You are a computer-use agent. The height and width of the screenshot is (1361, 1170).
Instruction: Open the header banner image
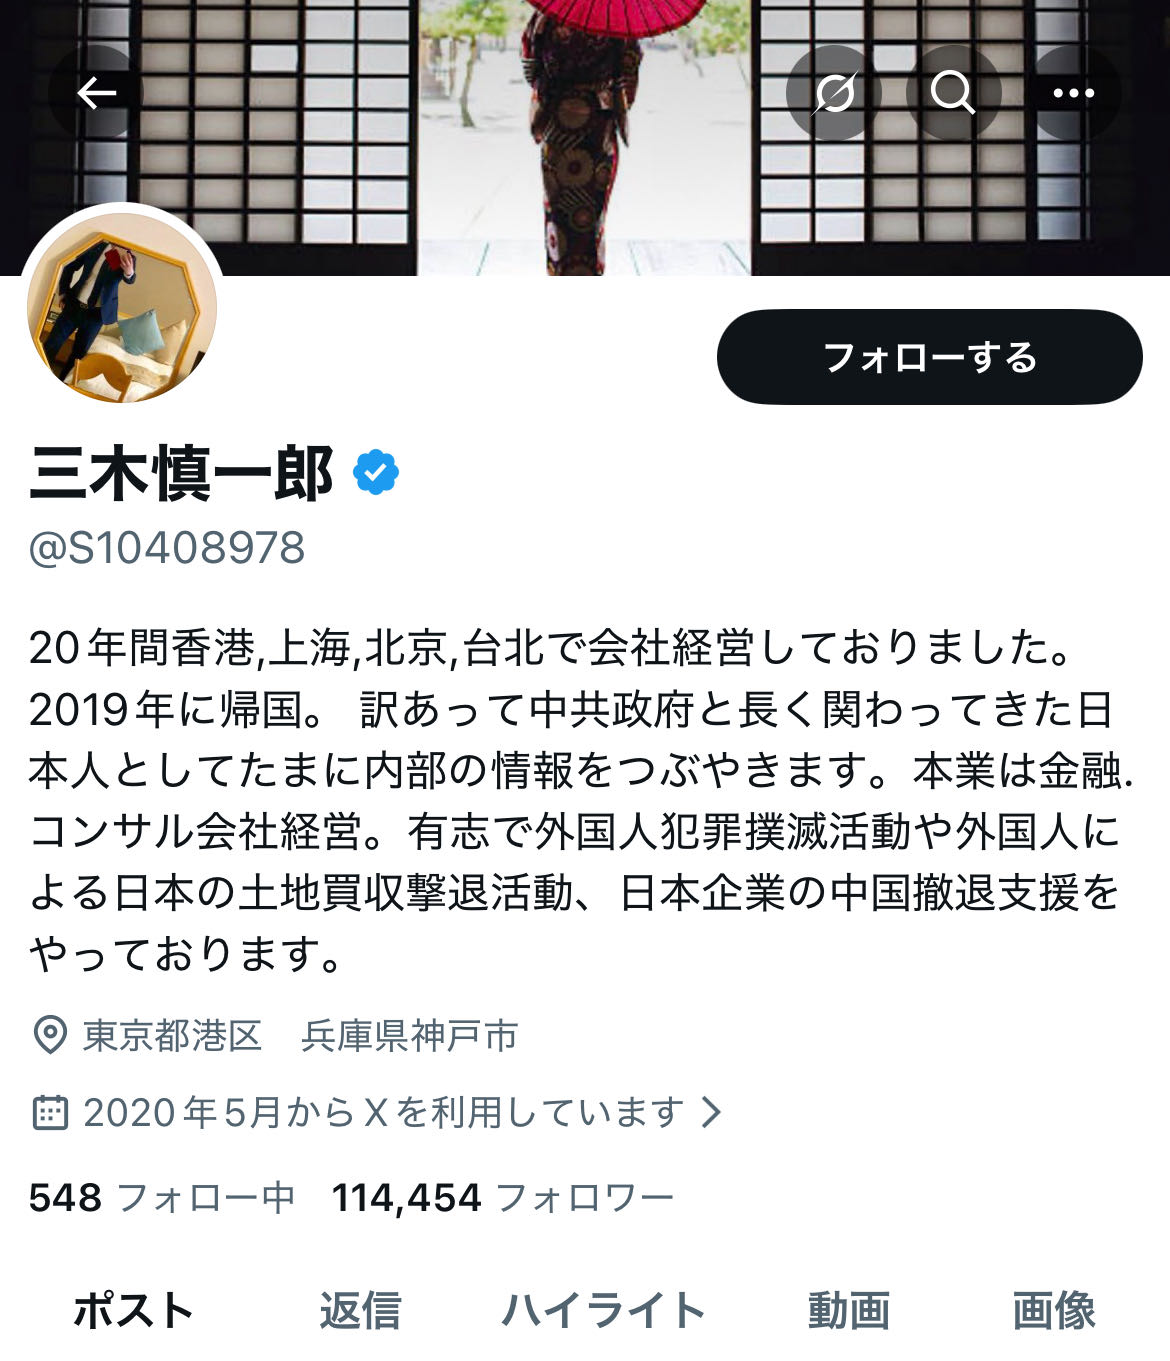(585, 137)
